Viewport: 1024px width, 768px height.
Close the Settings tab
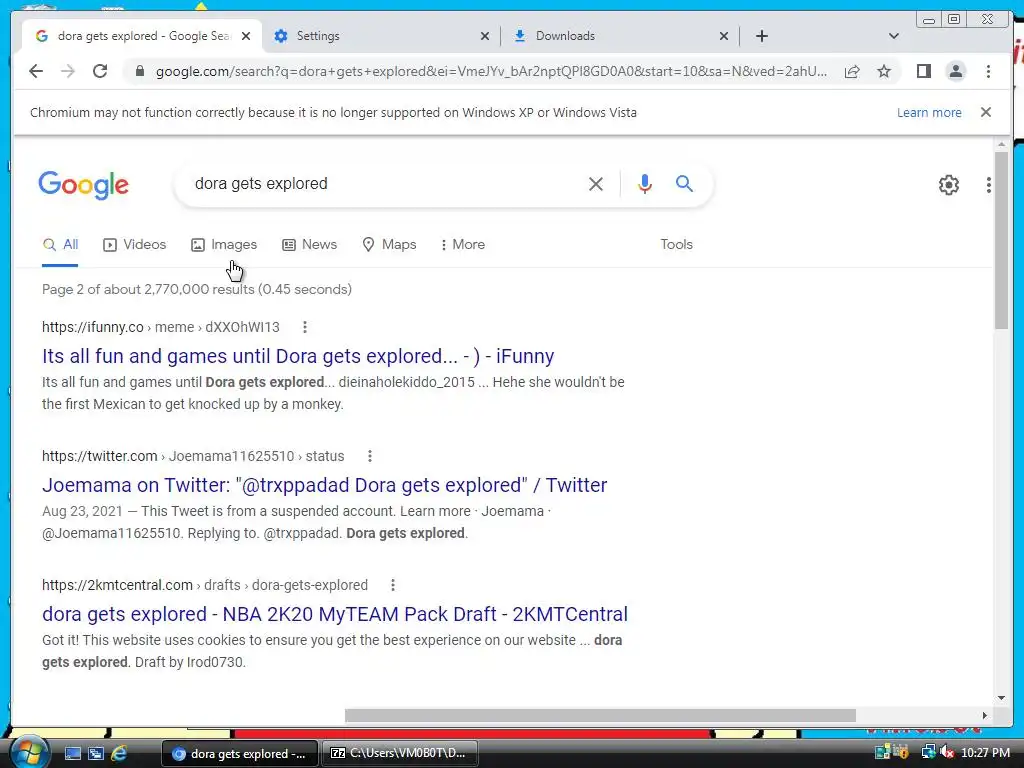coord(485,36)
